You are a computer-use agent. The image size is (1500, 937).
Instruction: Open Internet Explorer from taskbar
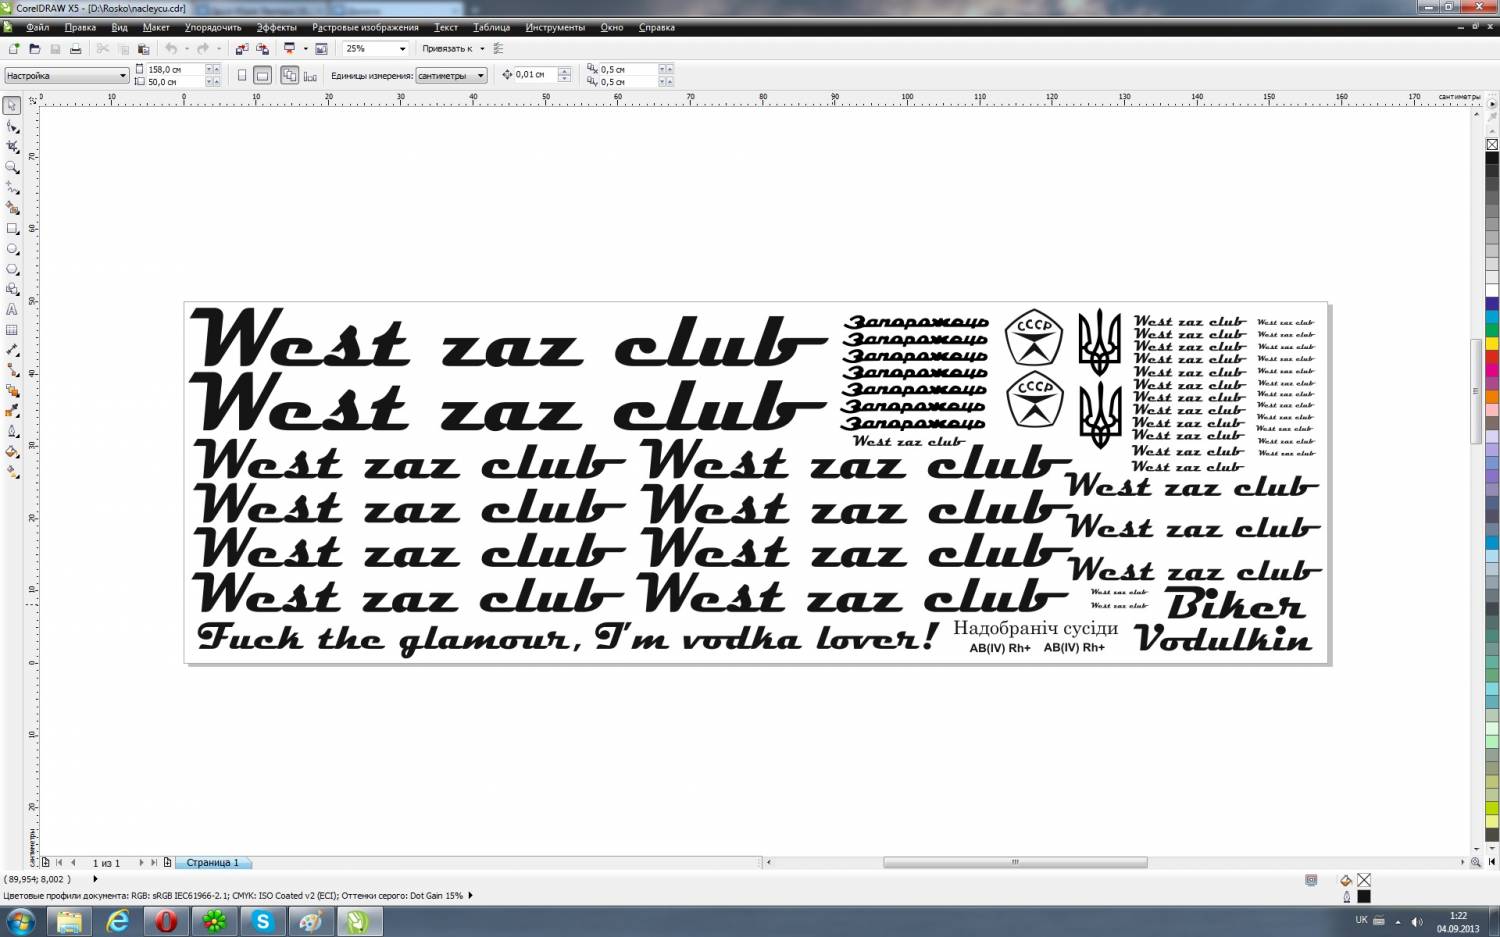pyautogui.click(x=118, y=921)
